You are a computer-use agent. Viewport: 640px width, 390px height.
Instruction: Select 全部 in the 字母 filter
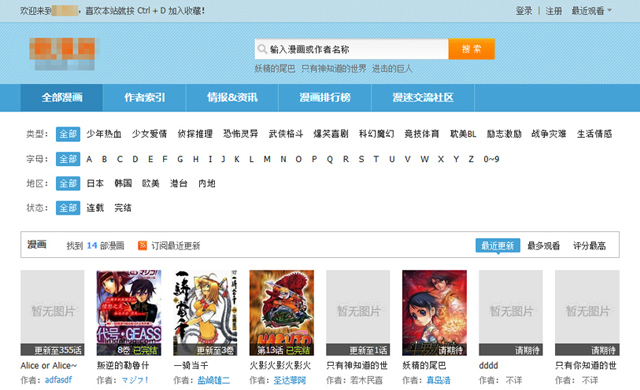point(68,159)
